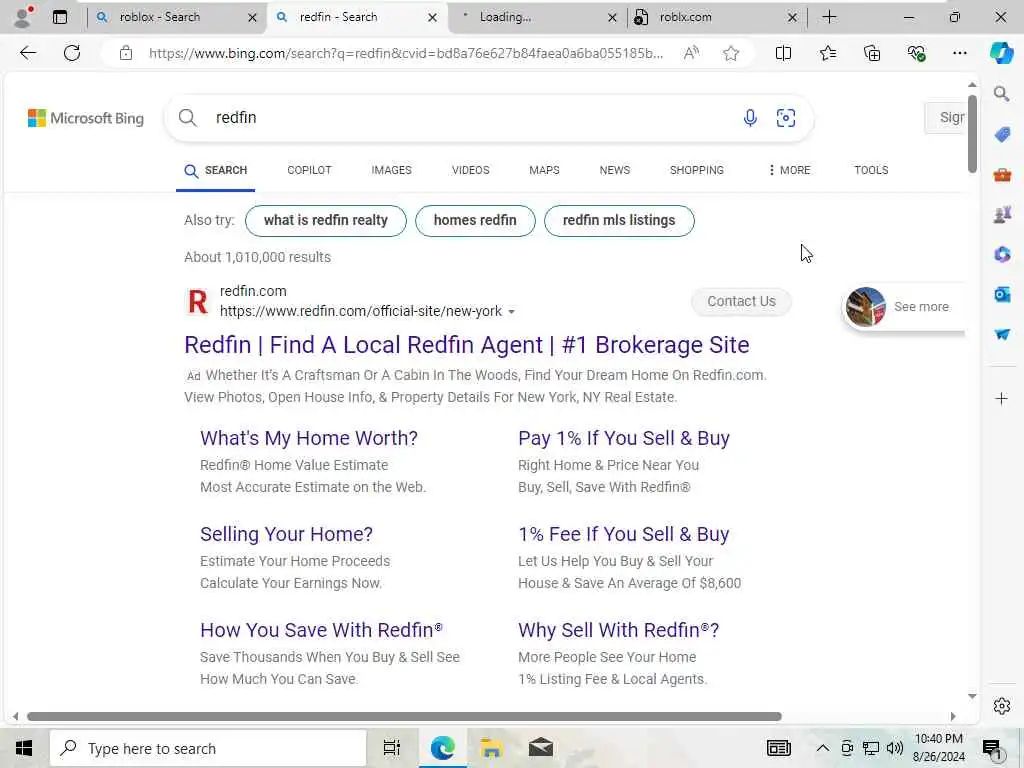Open File Explorer from the taskbar
Viewport: 1024px width, 768px height.
491,748
